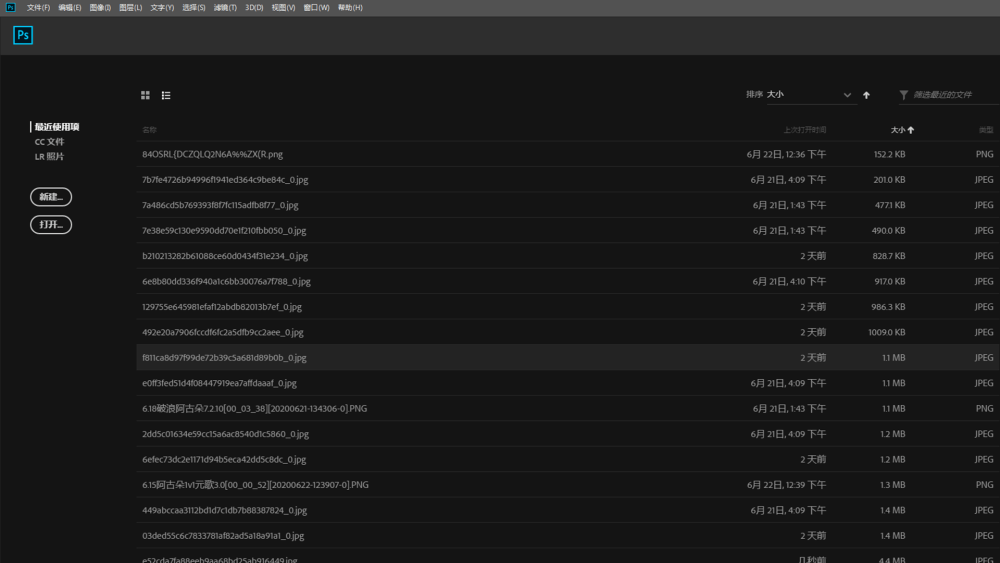The image size is (1000, 563).
Task: Open file 84OSRL{DCZQLQ2N6A%%ZX(R.png
Action: 213,154
